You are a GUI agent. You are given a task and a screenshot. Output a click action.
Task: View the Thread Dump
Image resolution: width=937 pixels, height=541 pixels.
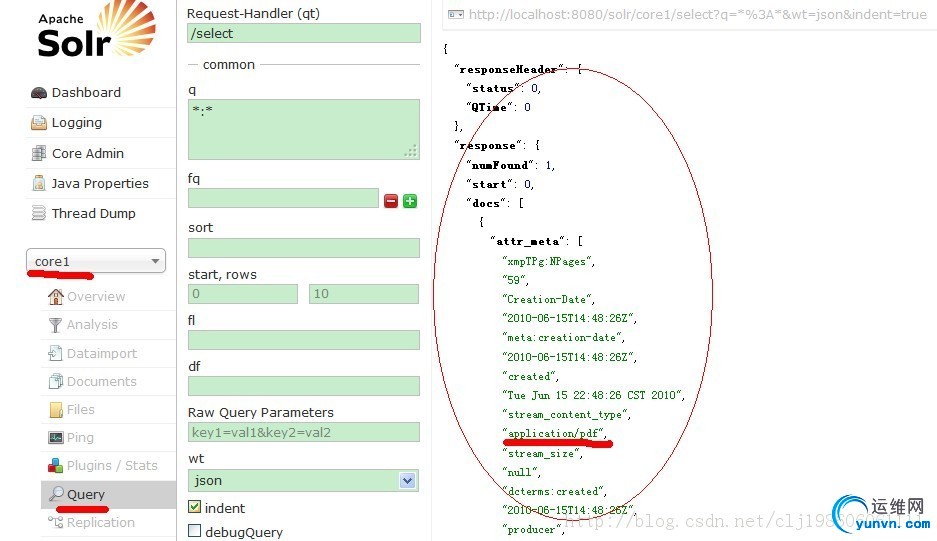tap(93, 213)
